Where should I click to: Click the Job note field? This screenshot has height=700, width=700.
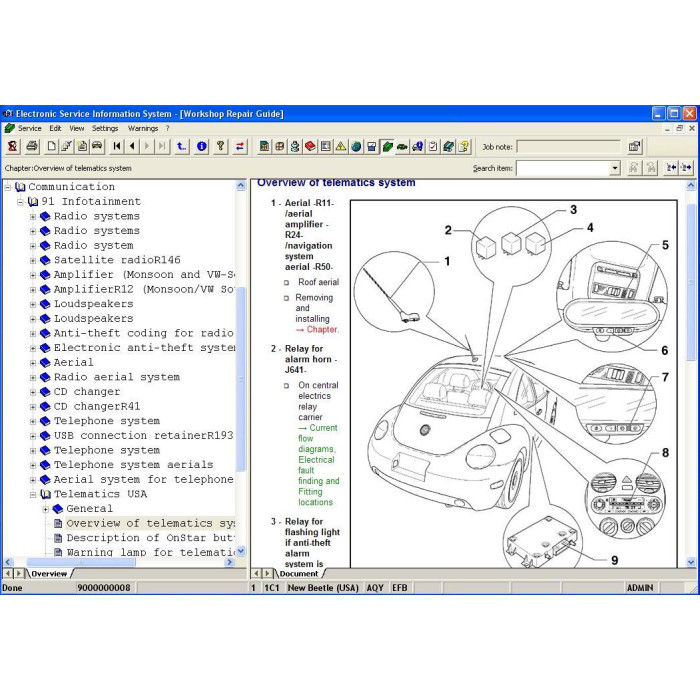coord(569,146)
